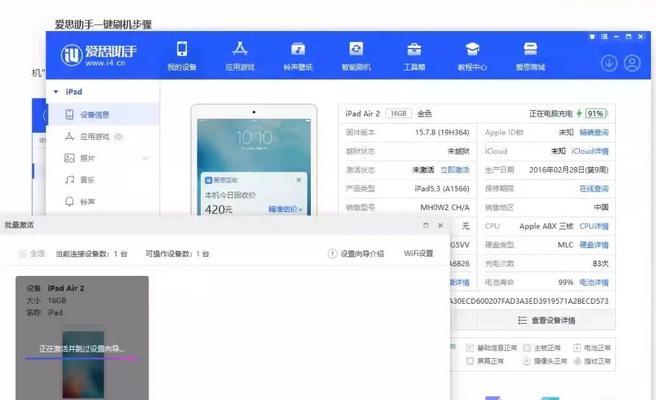Click the 16GB capacity badge
This screenshot has width=656, height=400.
tap(398, 113)
